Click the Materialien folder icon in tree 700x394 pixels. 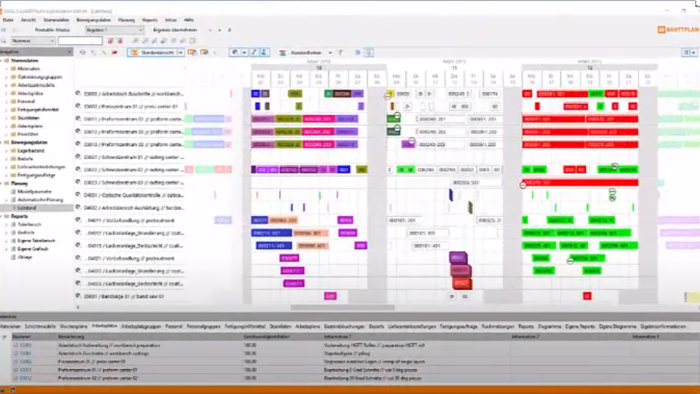point(13,69)
